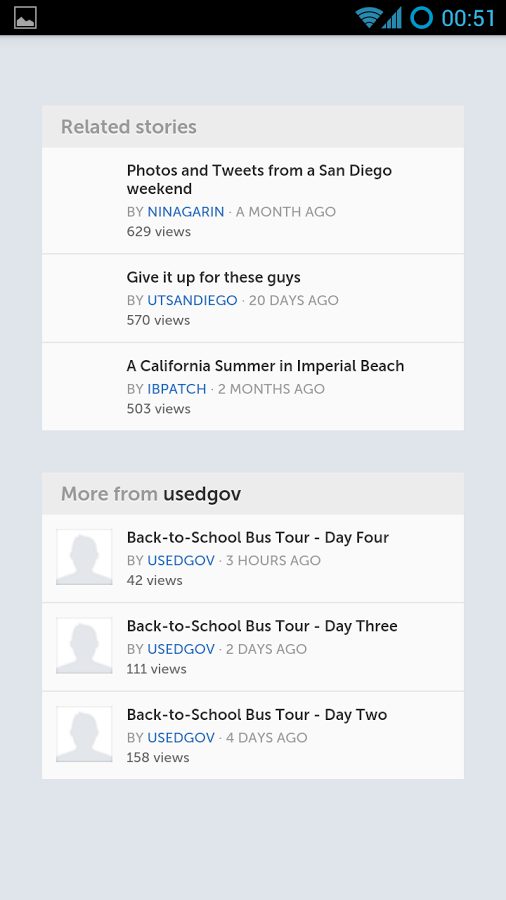Open USEDGOV link under Day Four story
The image size is (506, 900).
click(x=181, y=560)
